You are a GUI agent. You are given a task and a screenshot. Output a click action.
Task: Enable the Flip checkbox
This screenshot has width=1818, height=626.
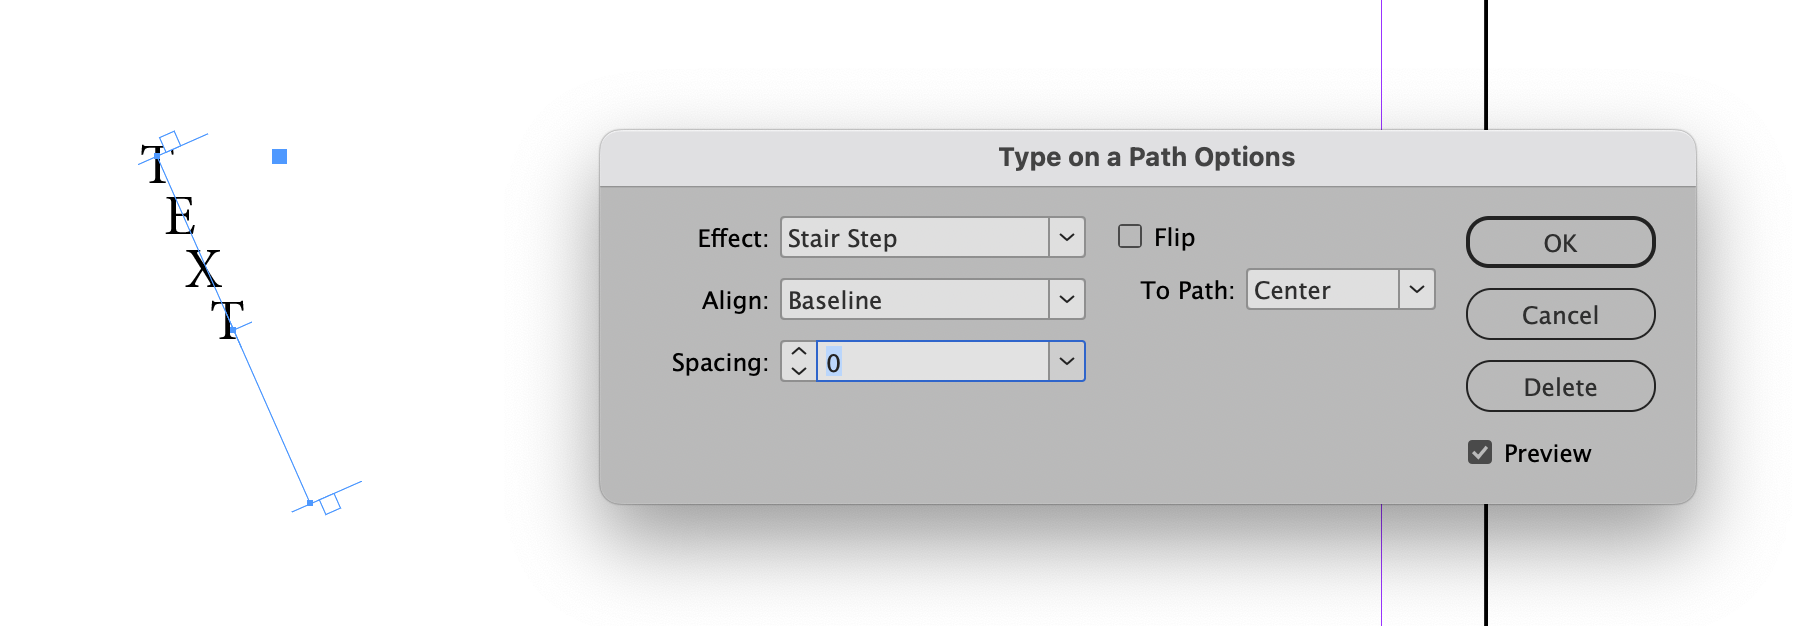click(1131, 235)
